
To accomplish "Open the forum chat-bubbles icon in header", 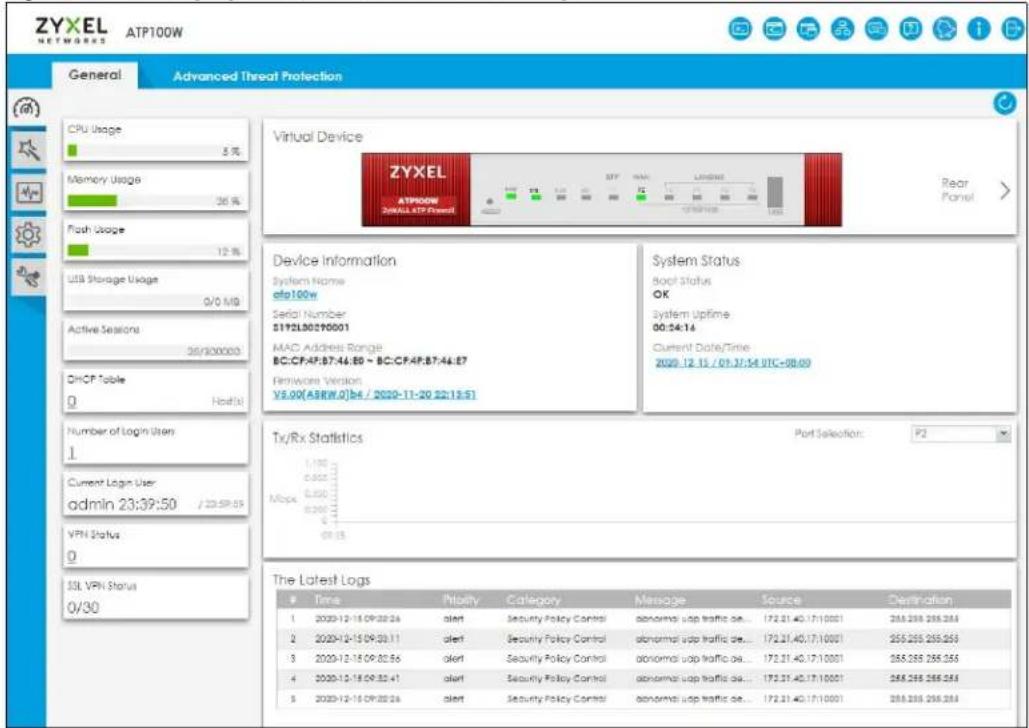I will pos(876,29).
